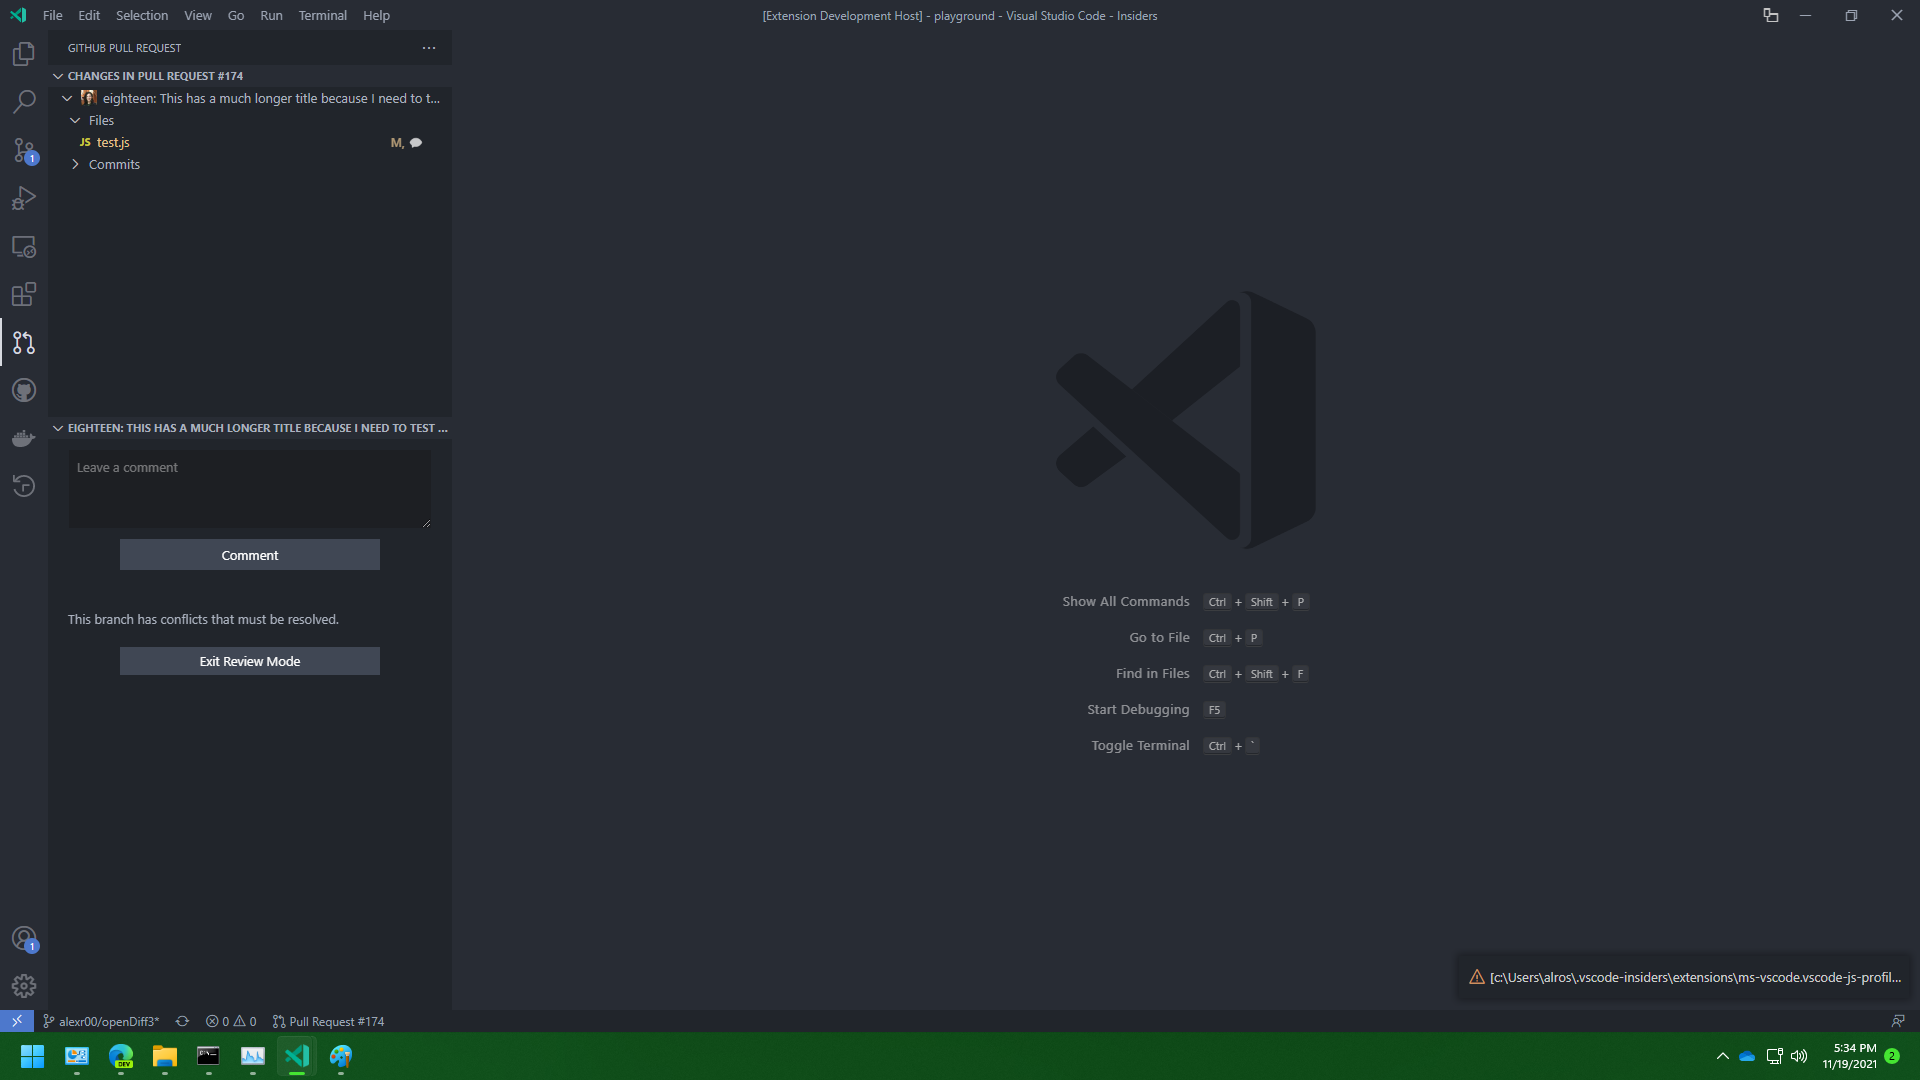Open Remote Explorer in activity bar
Viewport: 1920px width, 1080px height.
(24, 246)
